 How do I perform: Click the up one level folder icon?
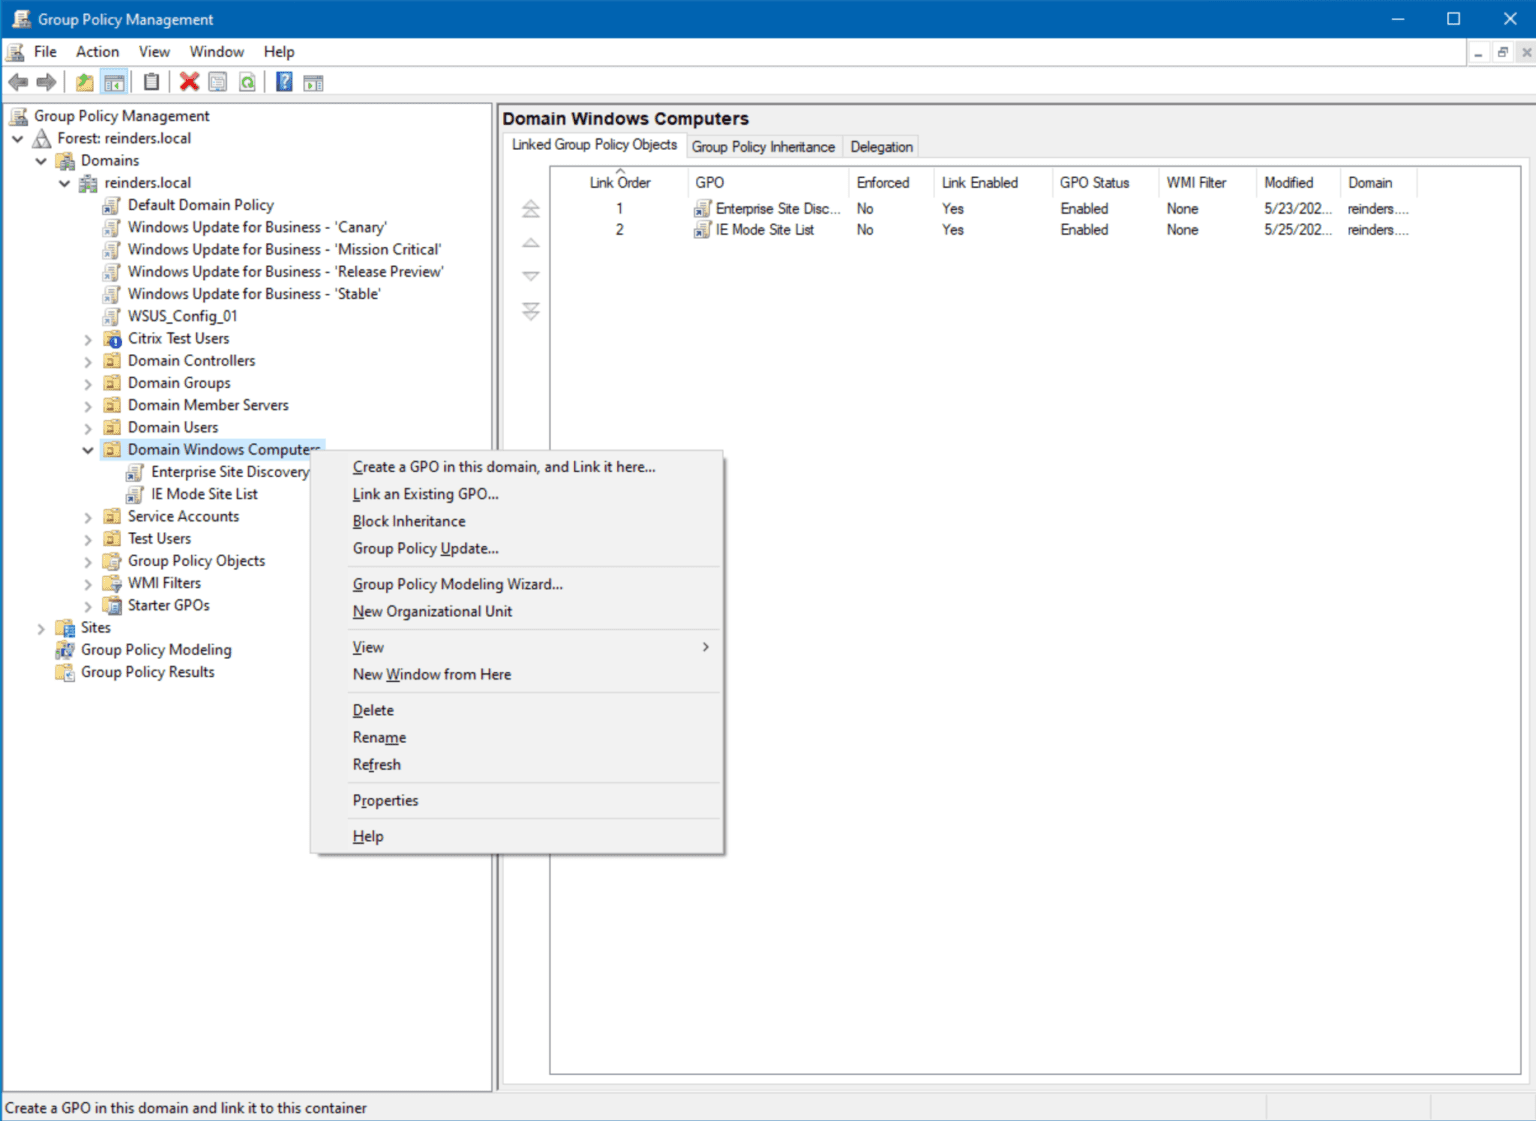click(x=84, y=82)
